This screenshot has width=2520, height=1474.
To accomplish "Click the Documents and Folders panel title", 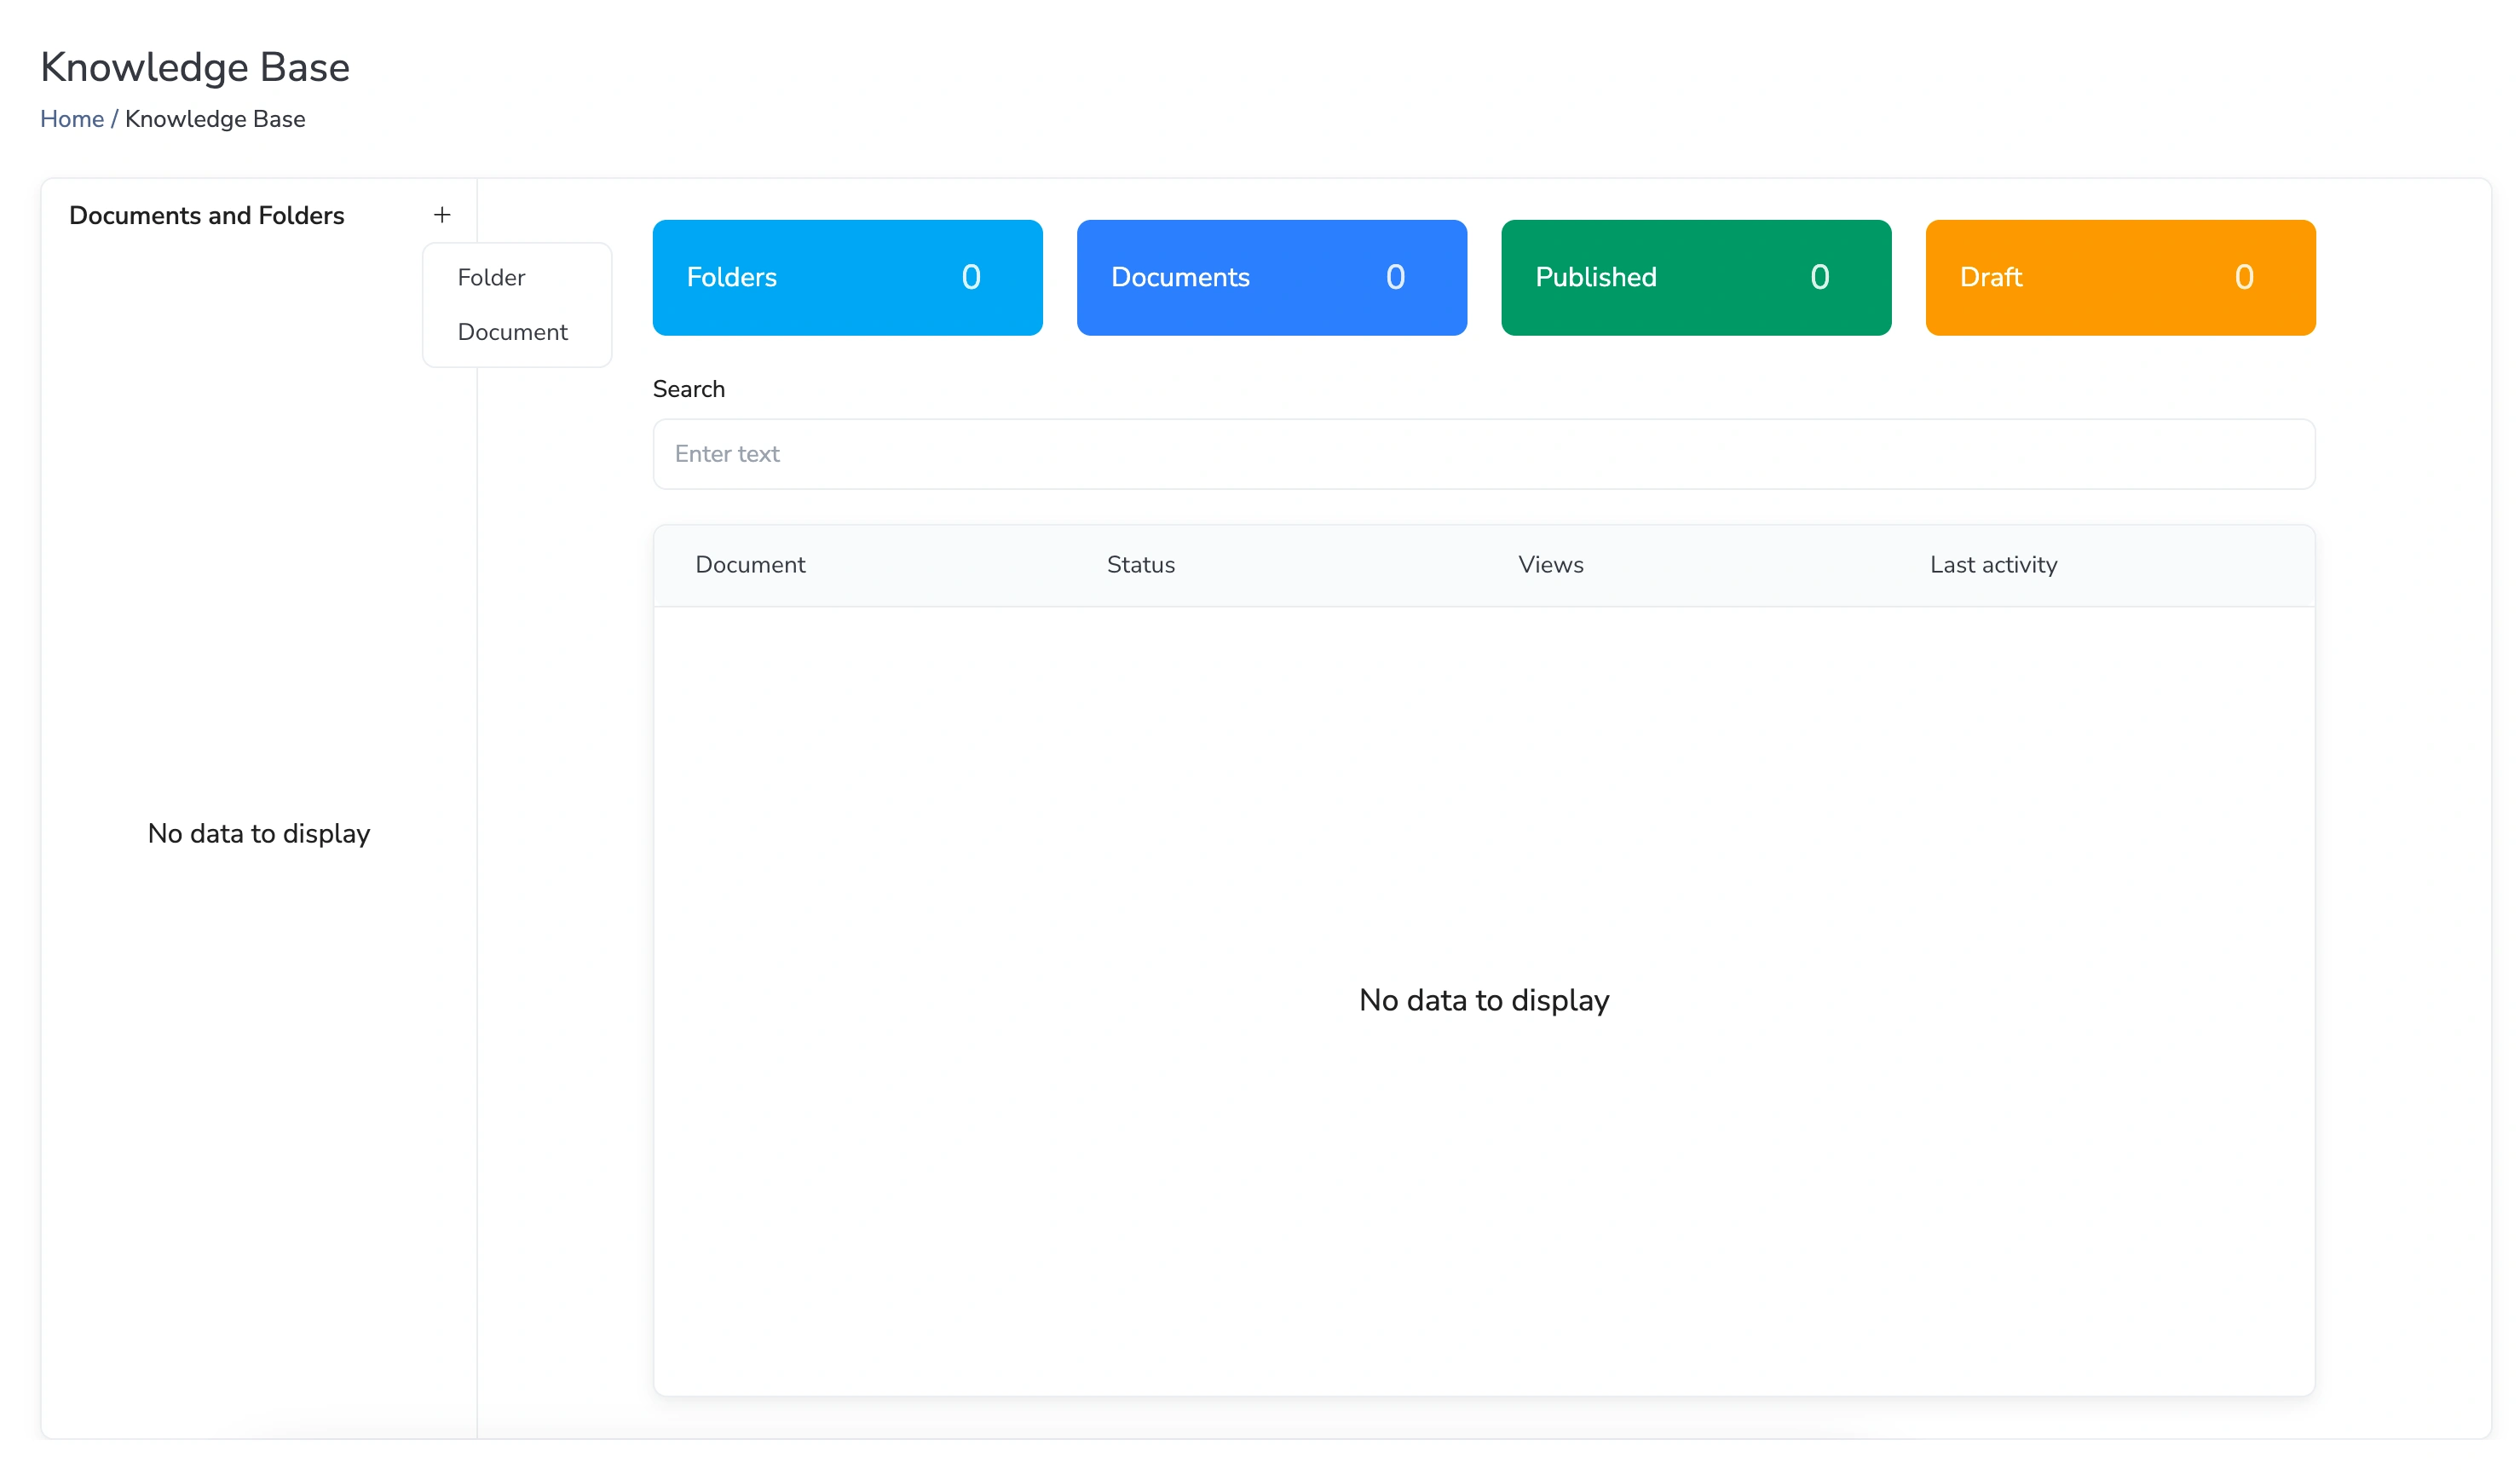I will pyautogui.click(x=207, y=214).
